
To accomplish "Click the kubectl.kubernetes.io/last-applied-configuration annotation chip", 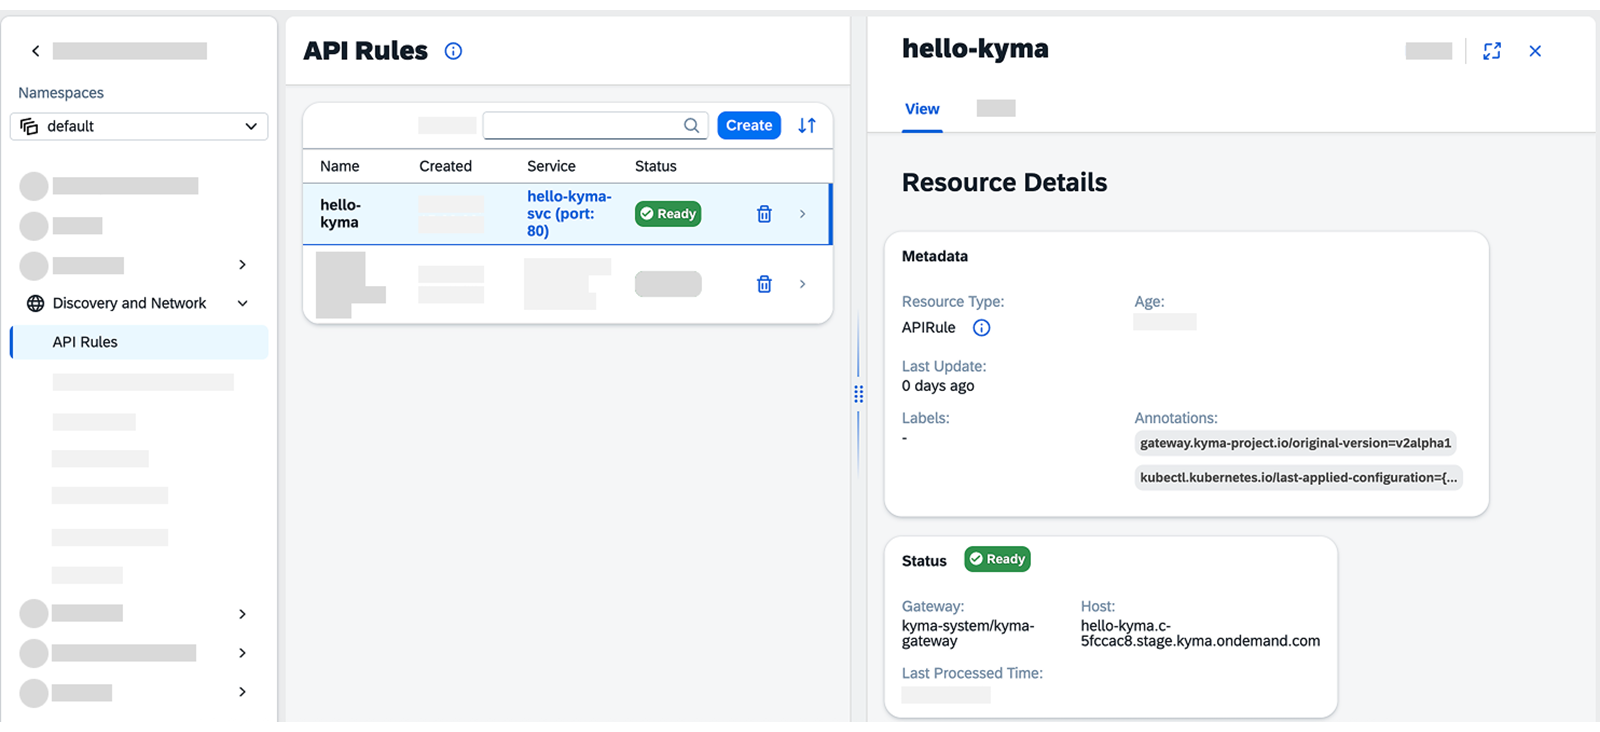I will click(1298, 477).
